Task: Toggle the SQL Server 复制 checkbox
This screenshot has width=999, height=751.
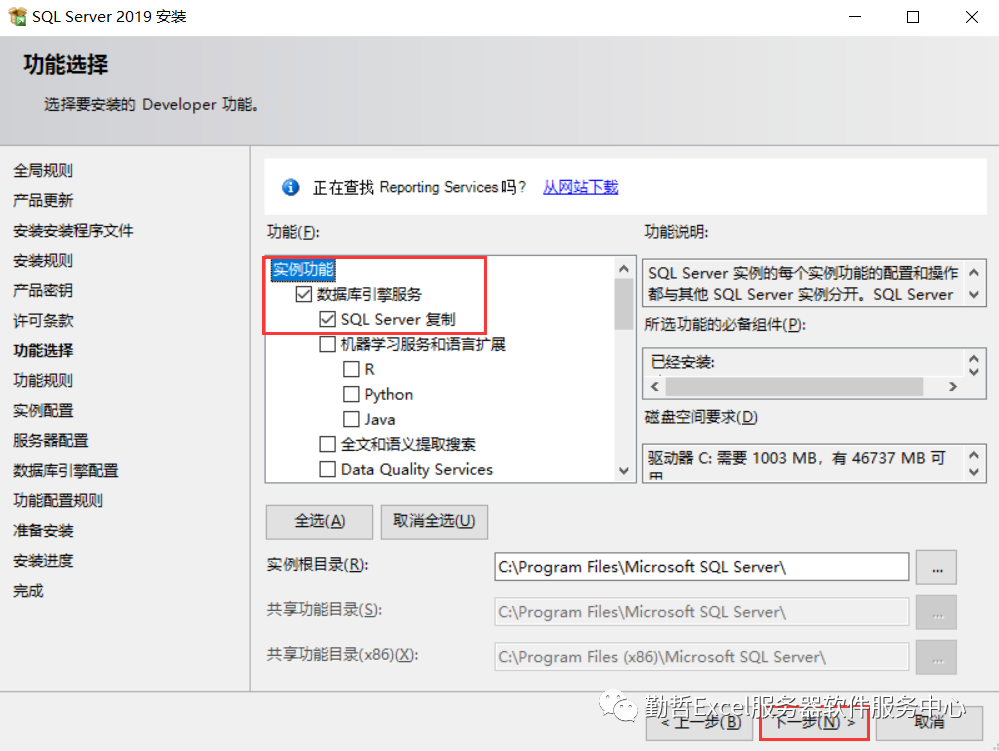Action: point(327,319)
